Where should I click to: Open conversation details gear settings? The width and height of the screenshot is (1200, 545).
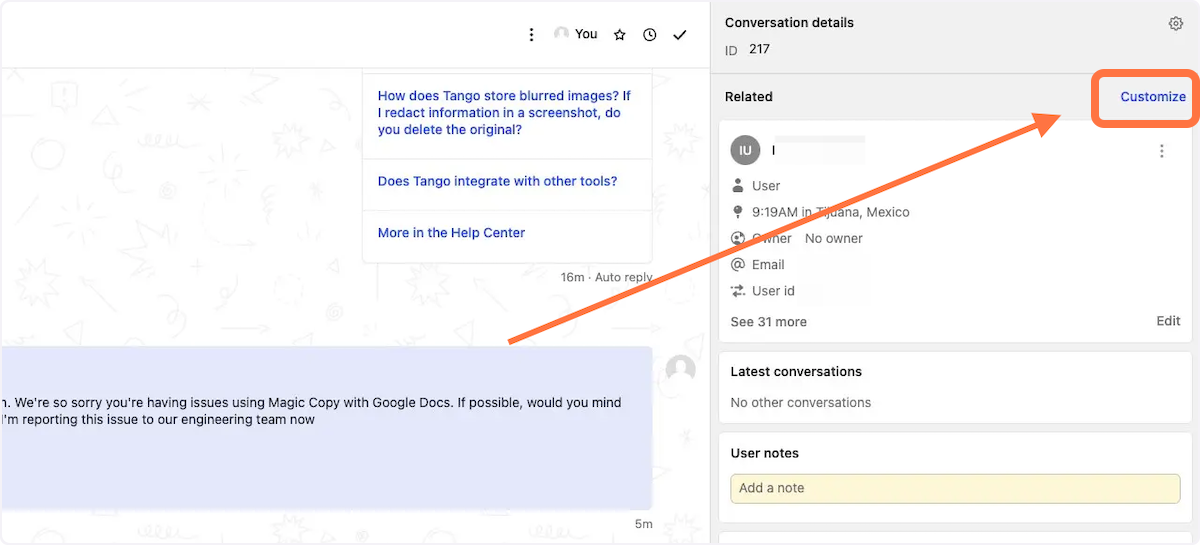coord(1176,24)
